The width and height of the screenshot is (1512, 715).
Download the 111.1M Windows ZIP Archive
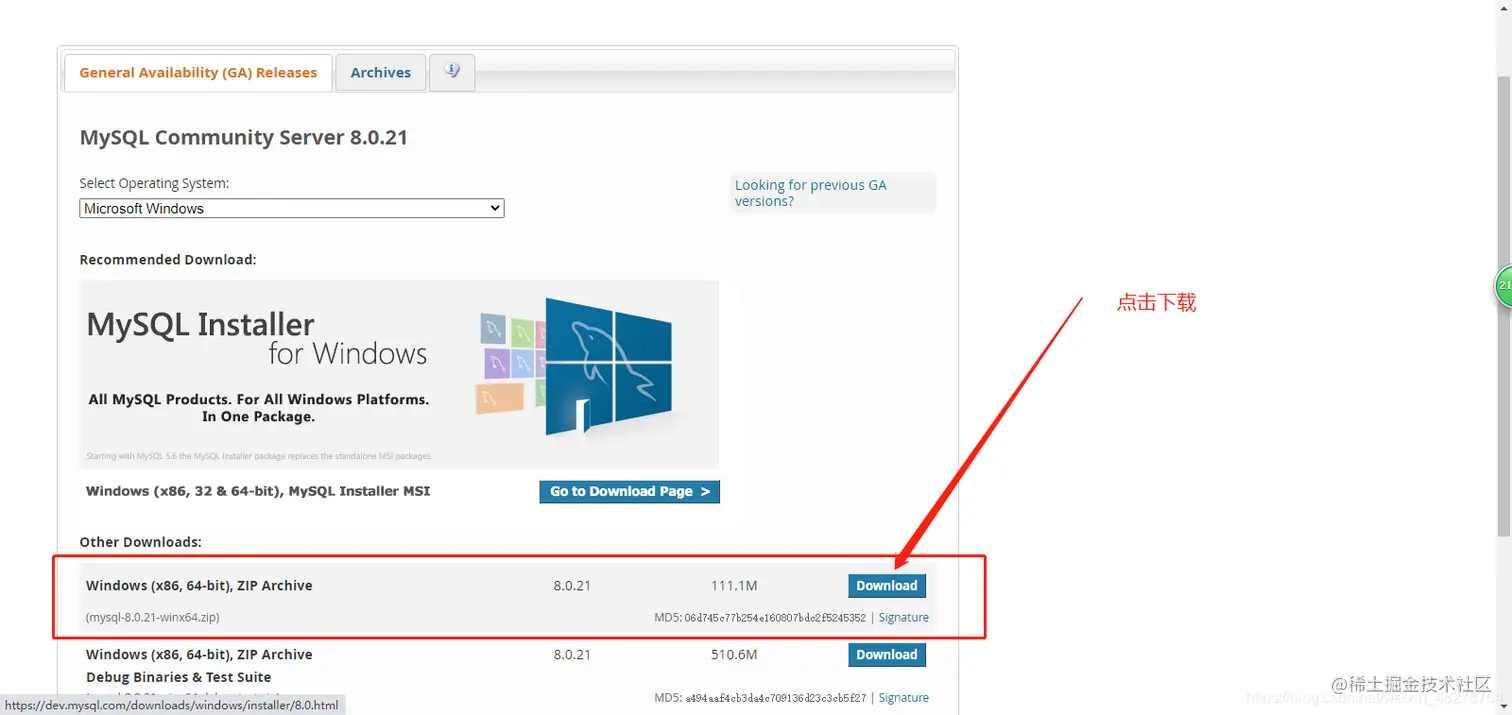[x=886, y=586]
